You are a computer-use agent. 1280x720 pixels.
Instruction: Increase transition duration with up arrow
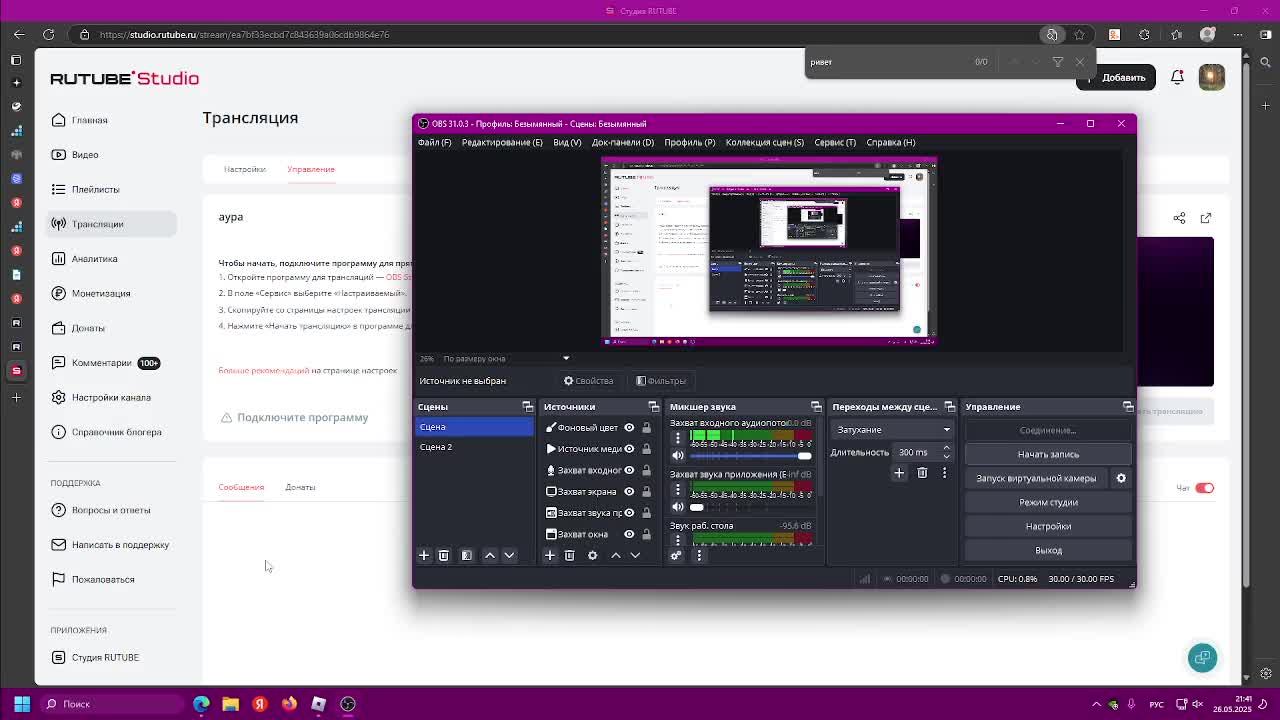point(946,448)
